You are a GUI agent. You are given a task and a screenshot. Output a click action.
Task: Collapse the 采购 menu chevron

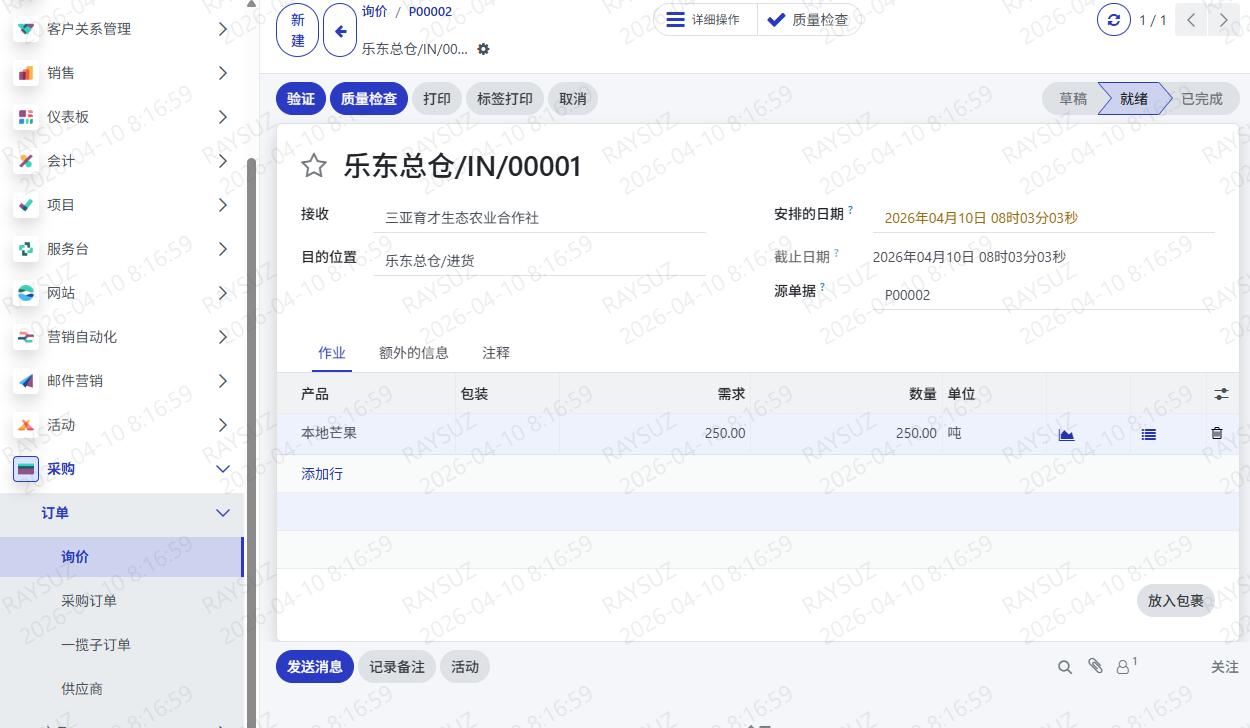222,469
